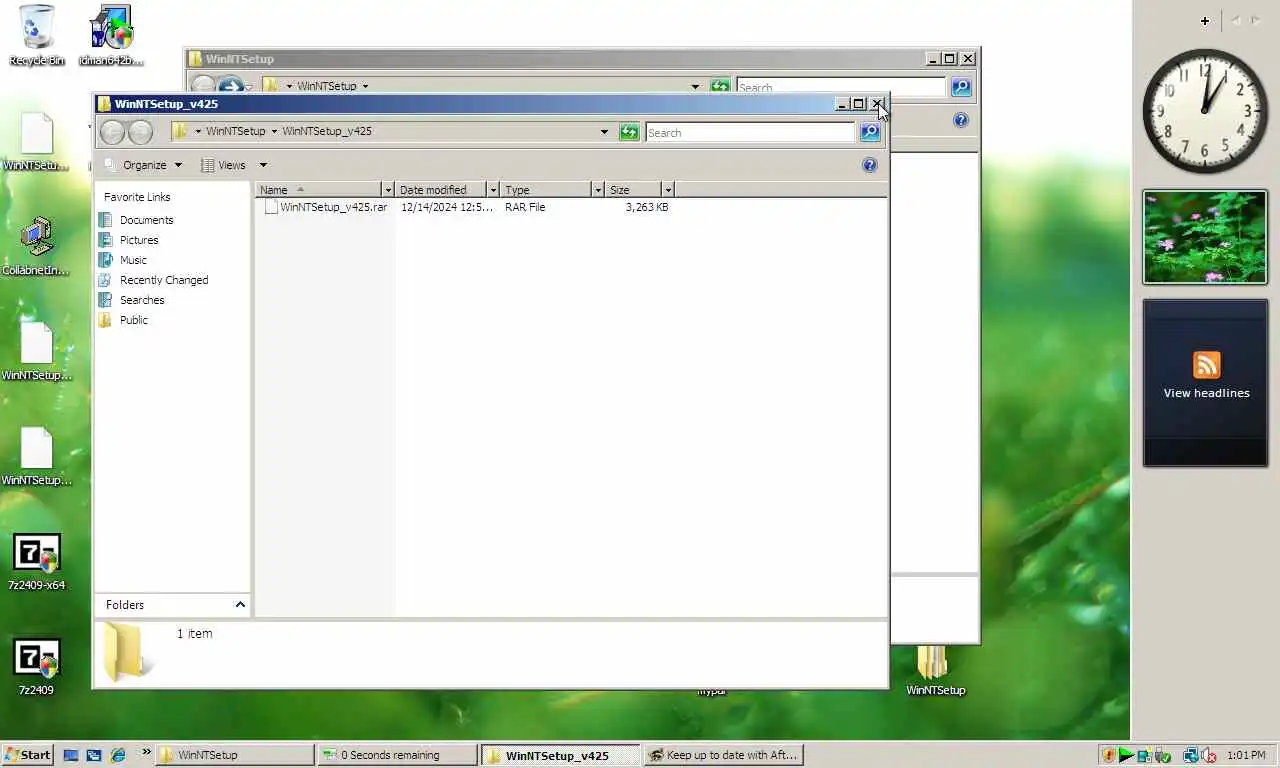Select the idman642b installer desktop icon
This screenshot has height=768, width=1280.
(x=111, y=35)
